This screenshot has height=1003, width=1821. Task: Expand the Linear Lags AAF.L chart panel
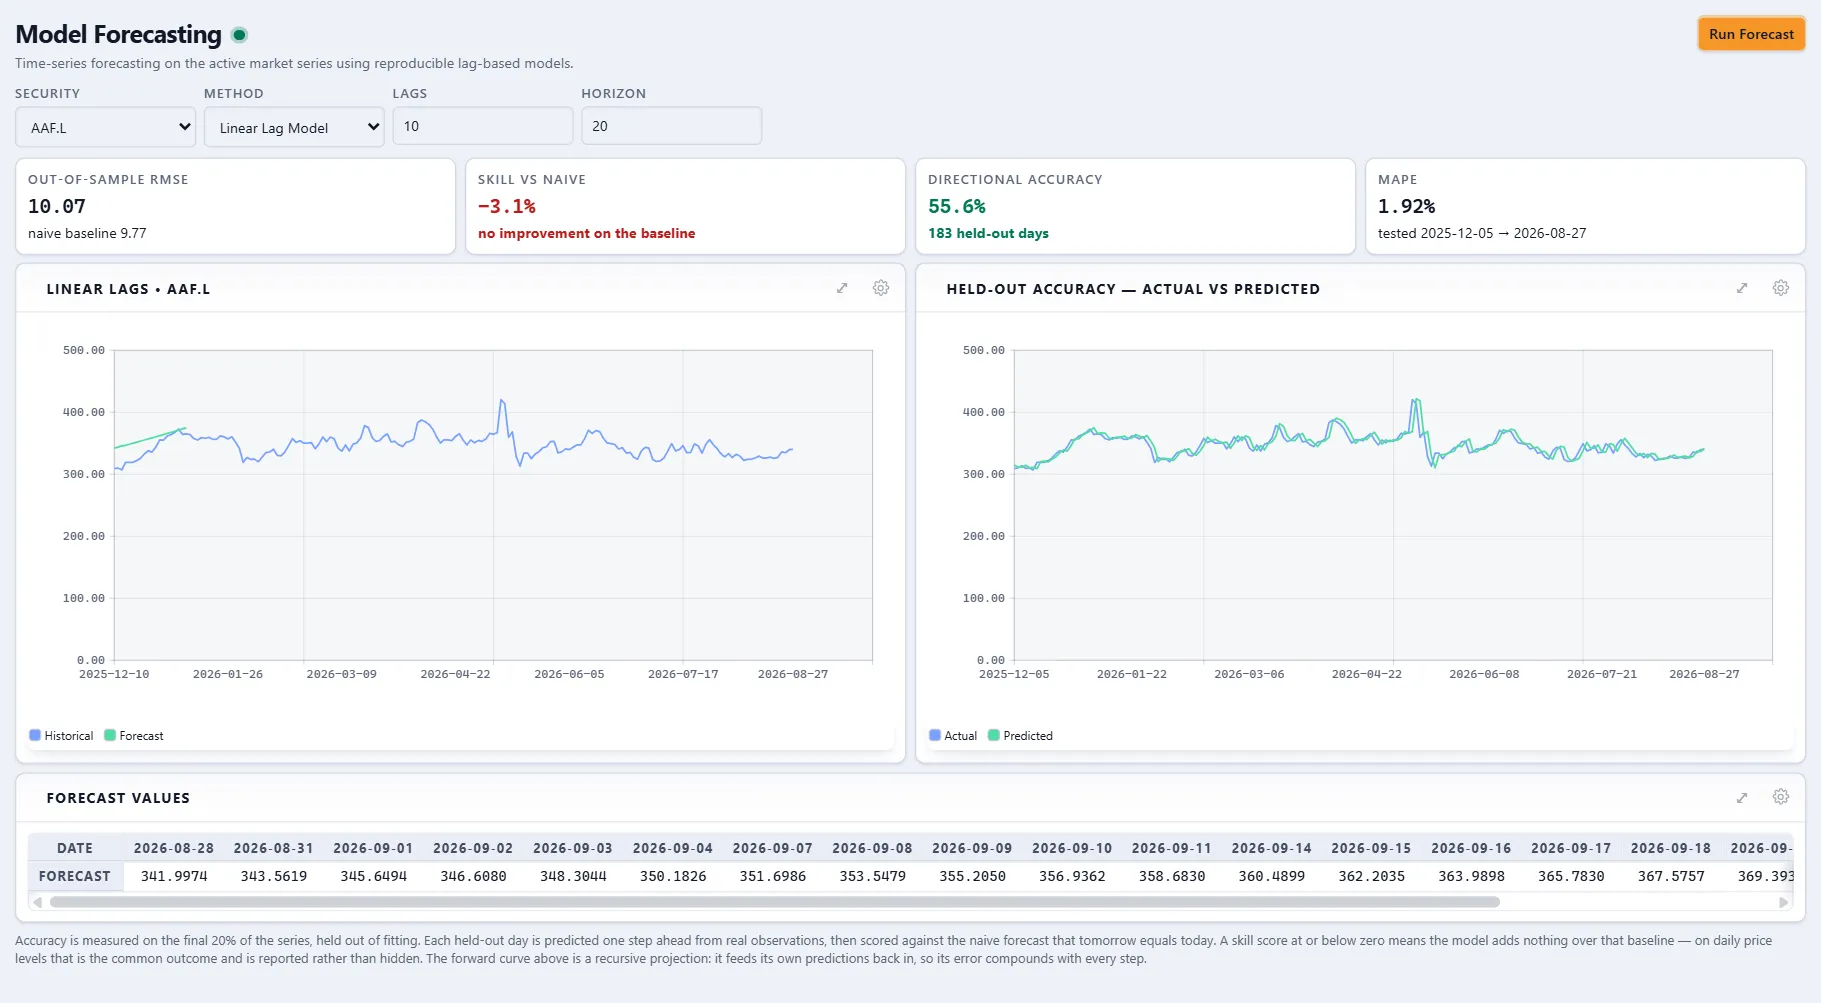tap(842, 288)
